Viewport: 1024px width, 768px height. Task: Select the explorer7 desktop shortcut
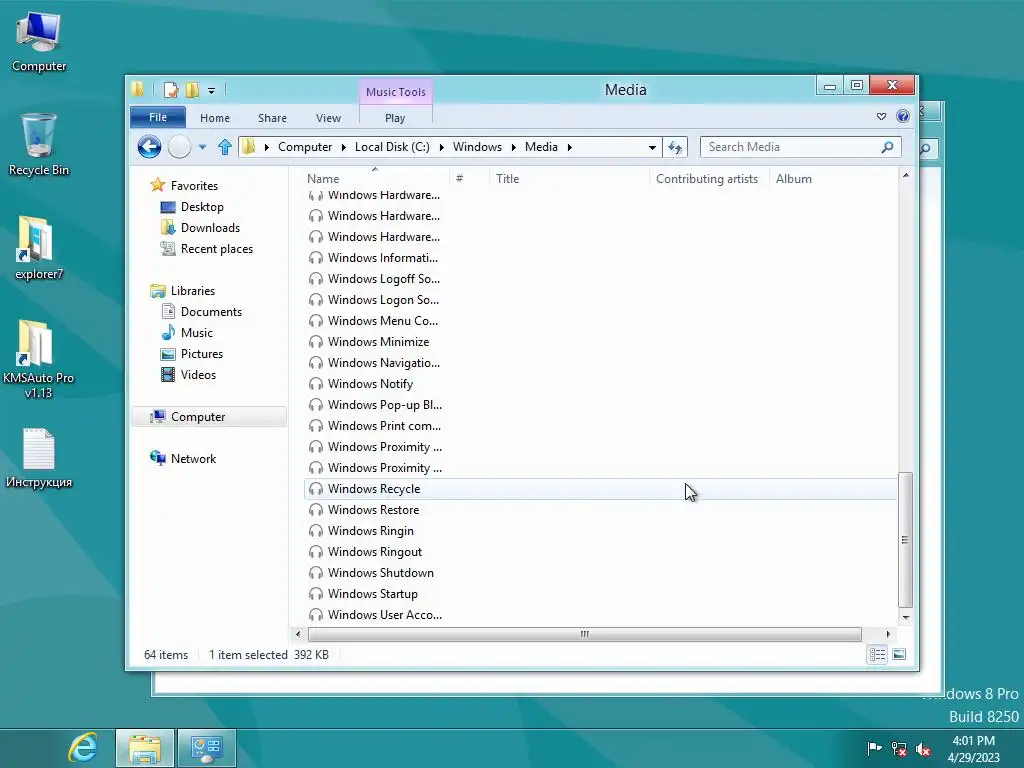click(x=39, y=248)
